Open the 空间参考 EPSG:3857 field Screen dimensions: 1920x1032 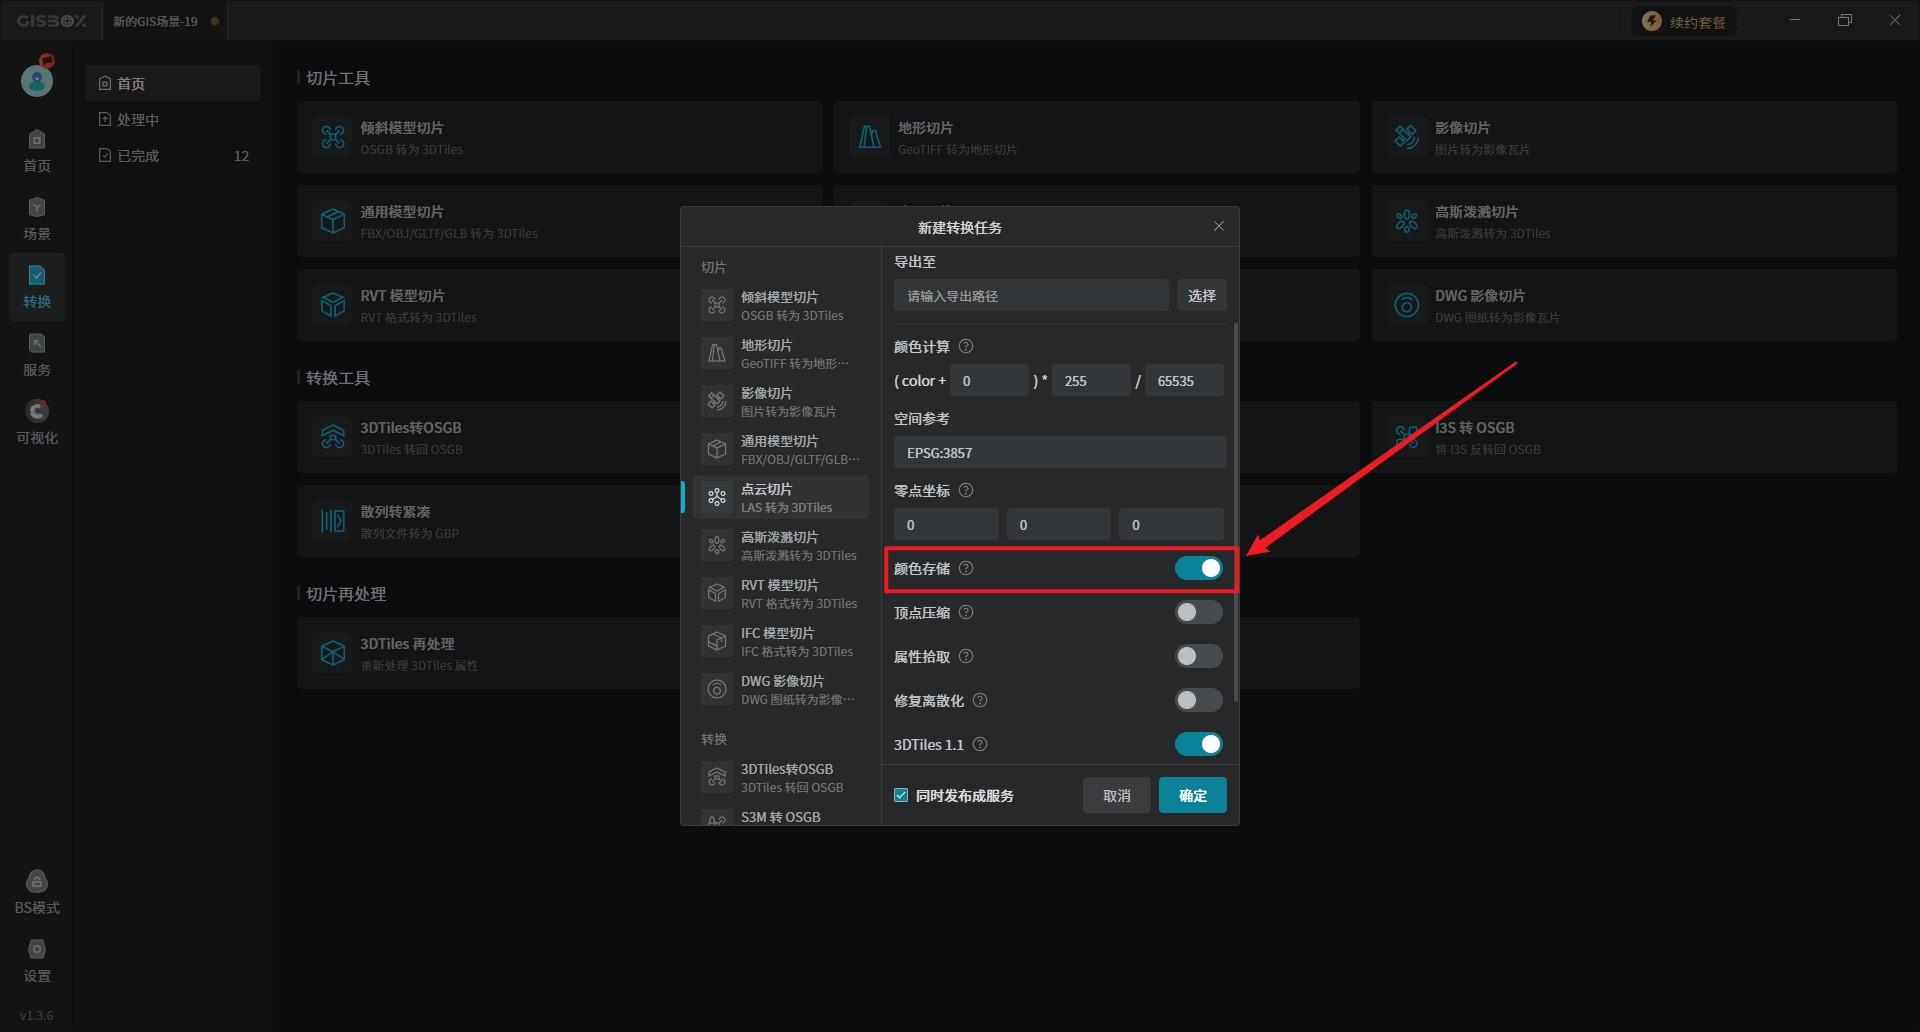(x=1059, y=453)
